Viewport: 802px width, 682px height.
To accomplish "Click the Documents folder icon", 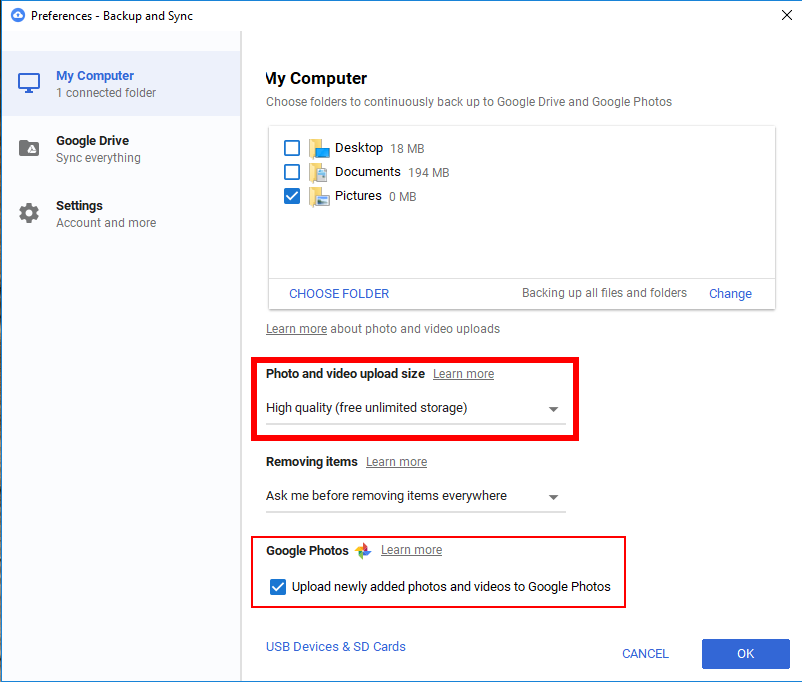I will point(319,172).
